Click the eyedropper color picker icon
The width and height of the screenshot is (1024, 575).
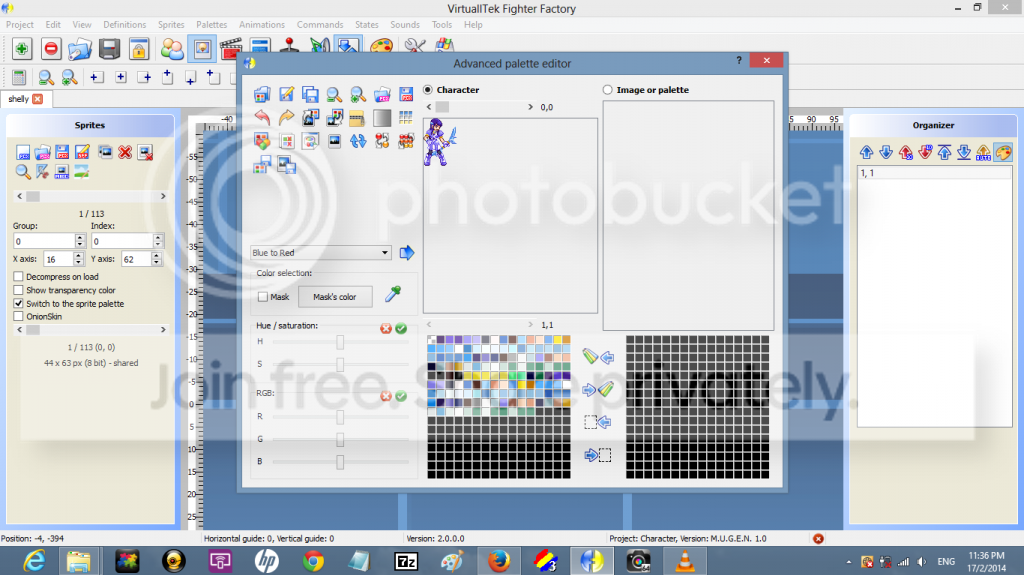click(x=392, y=295)
